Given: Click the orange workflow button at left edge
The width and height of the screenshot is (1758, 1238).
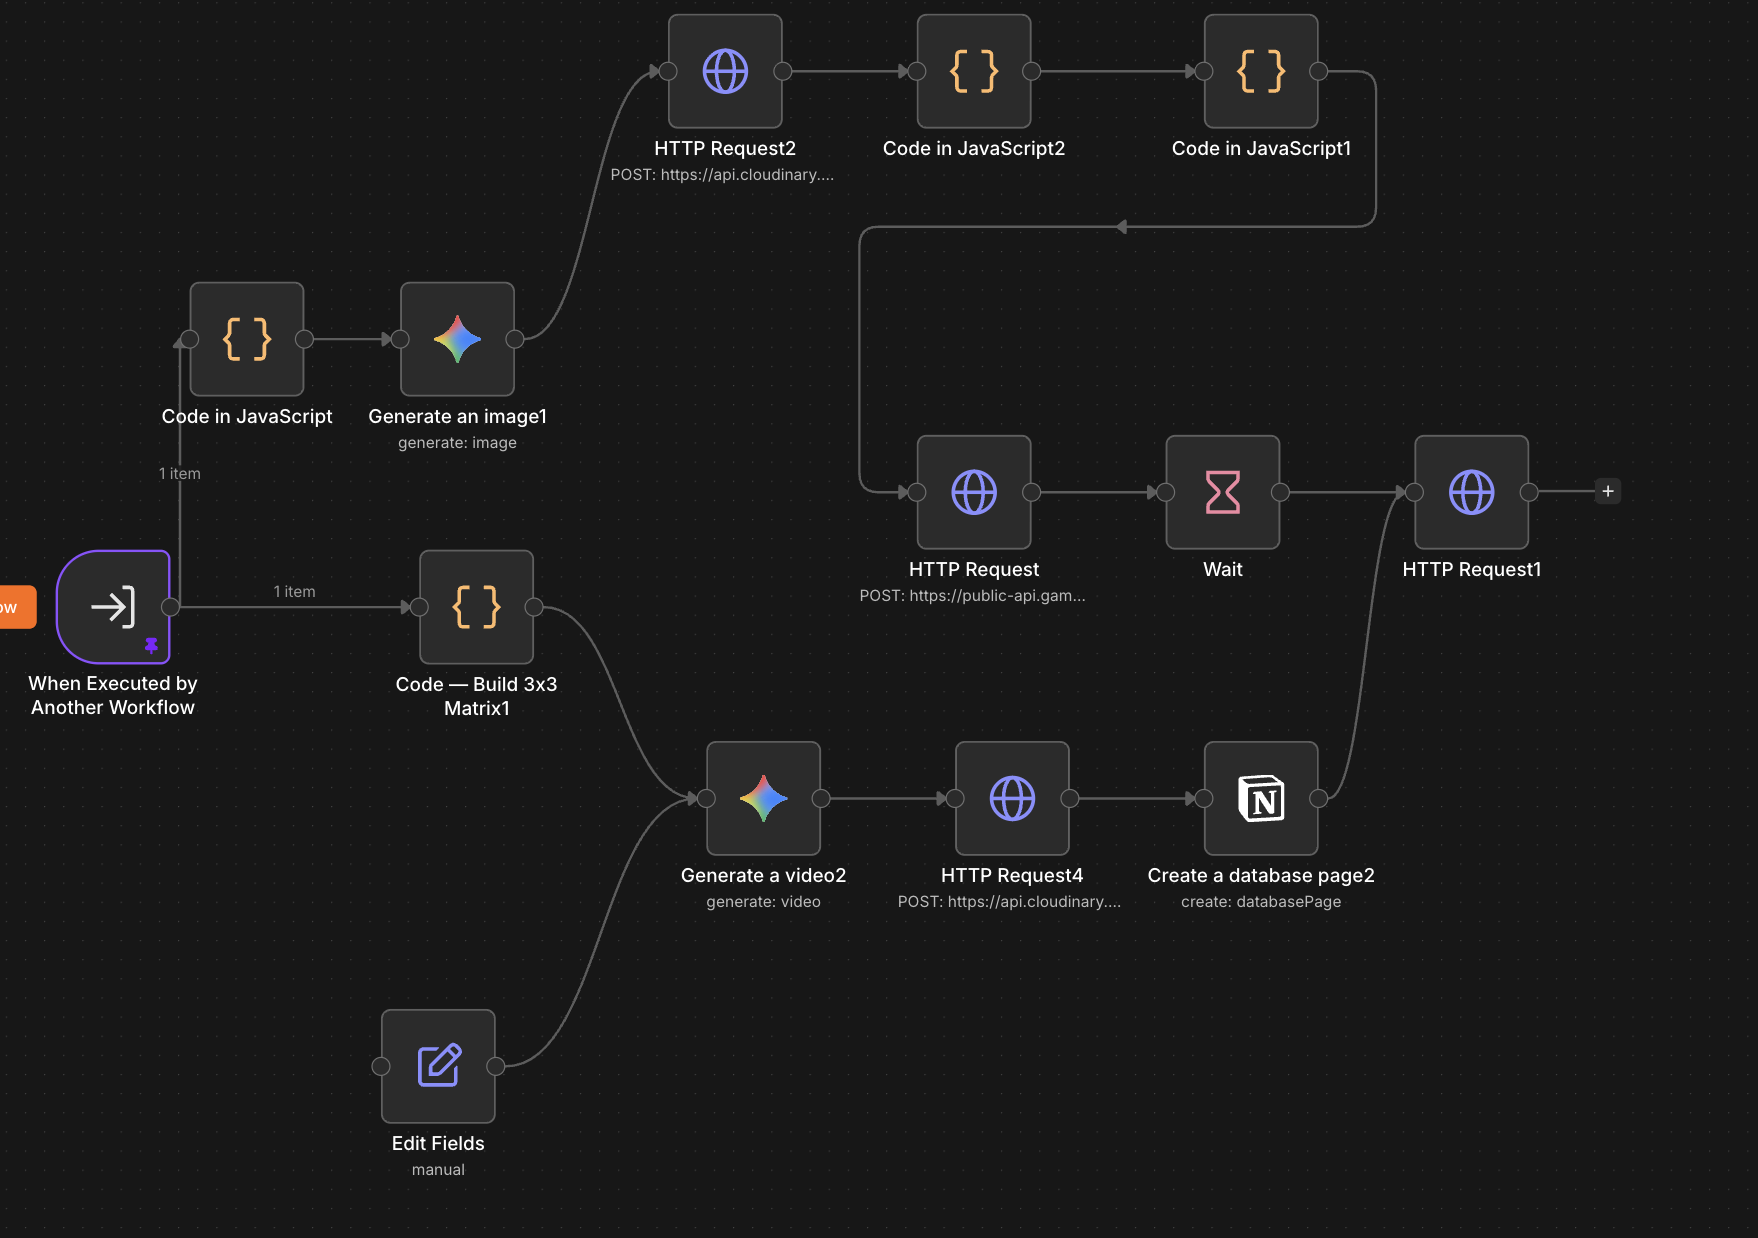Looking at the screenshot, I should pos(17,607).
